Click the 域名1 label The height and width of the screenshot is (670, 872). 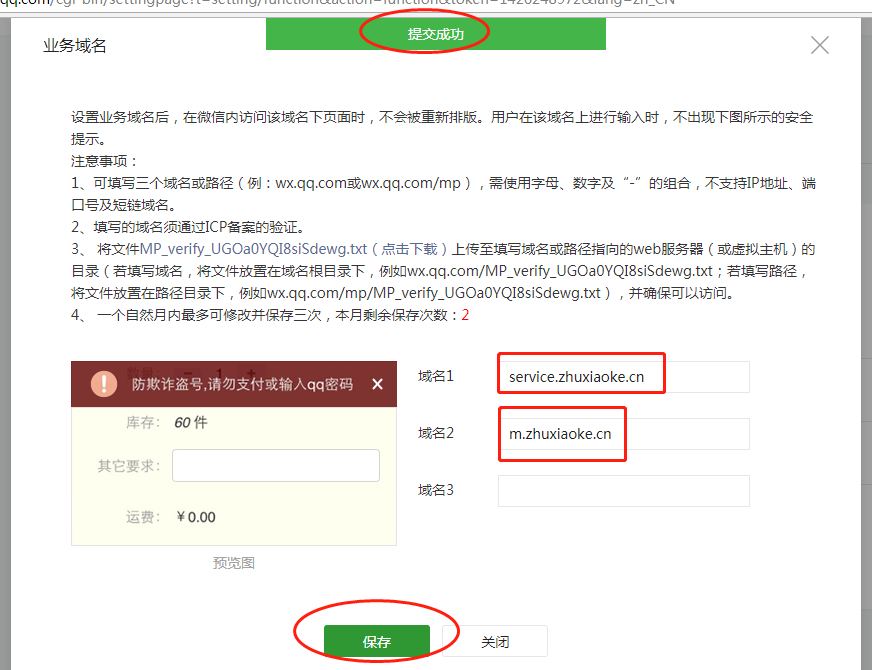[x=436, y=376]
